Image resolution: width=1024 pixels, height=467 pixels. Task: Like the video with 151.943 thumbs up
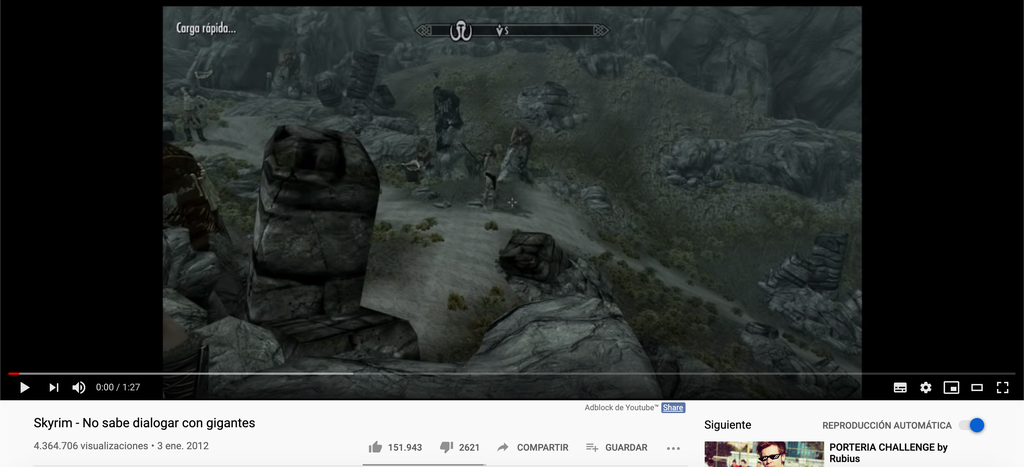(x=395, y=447)
